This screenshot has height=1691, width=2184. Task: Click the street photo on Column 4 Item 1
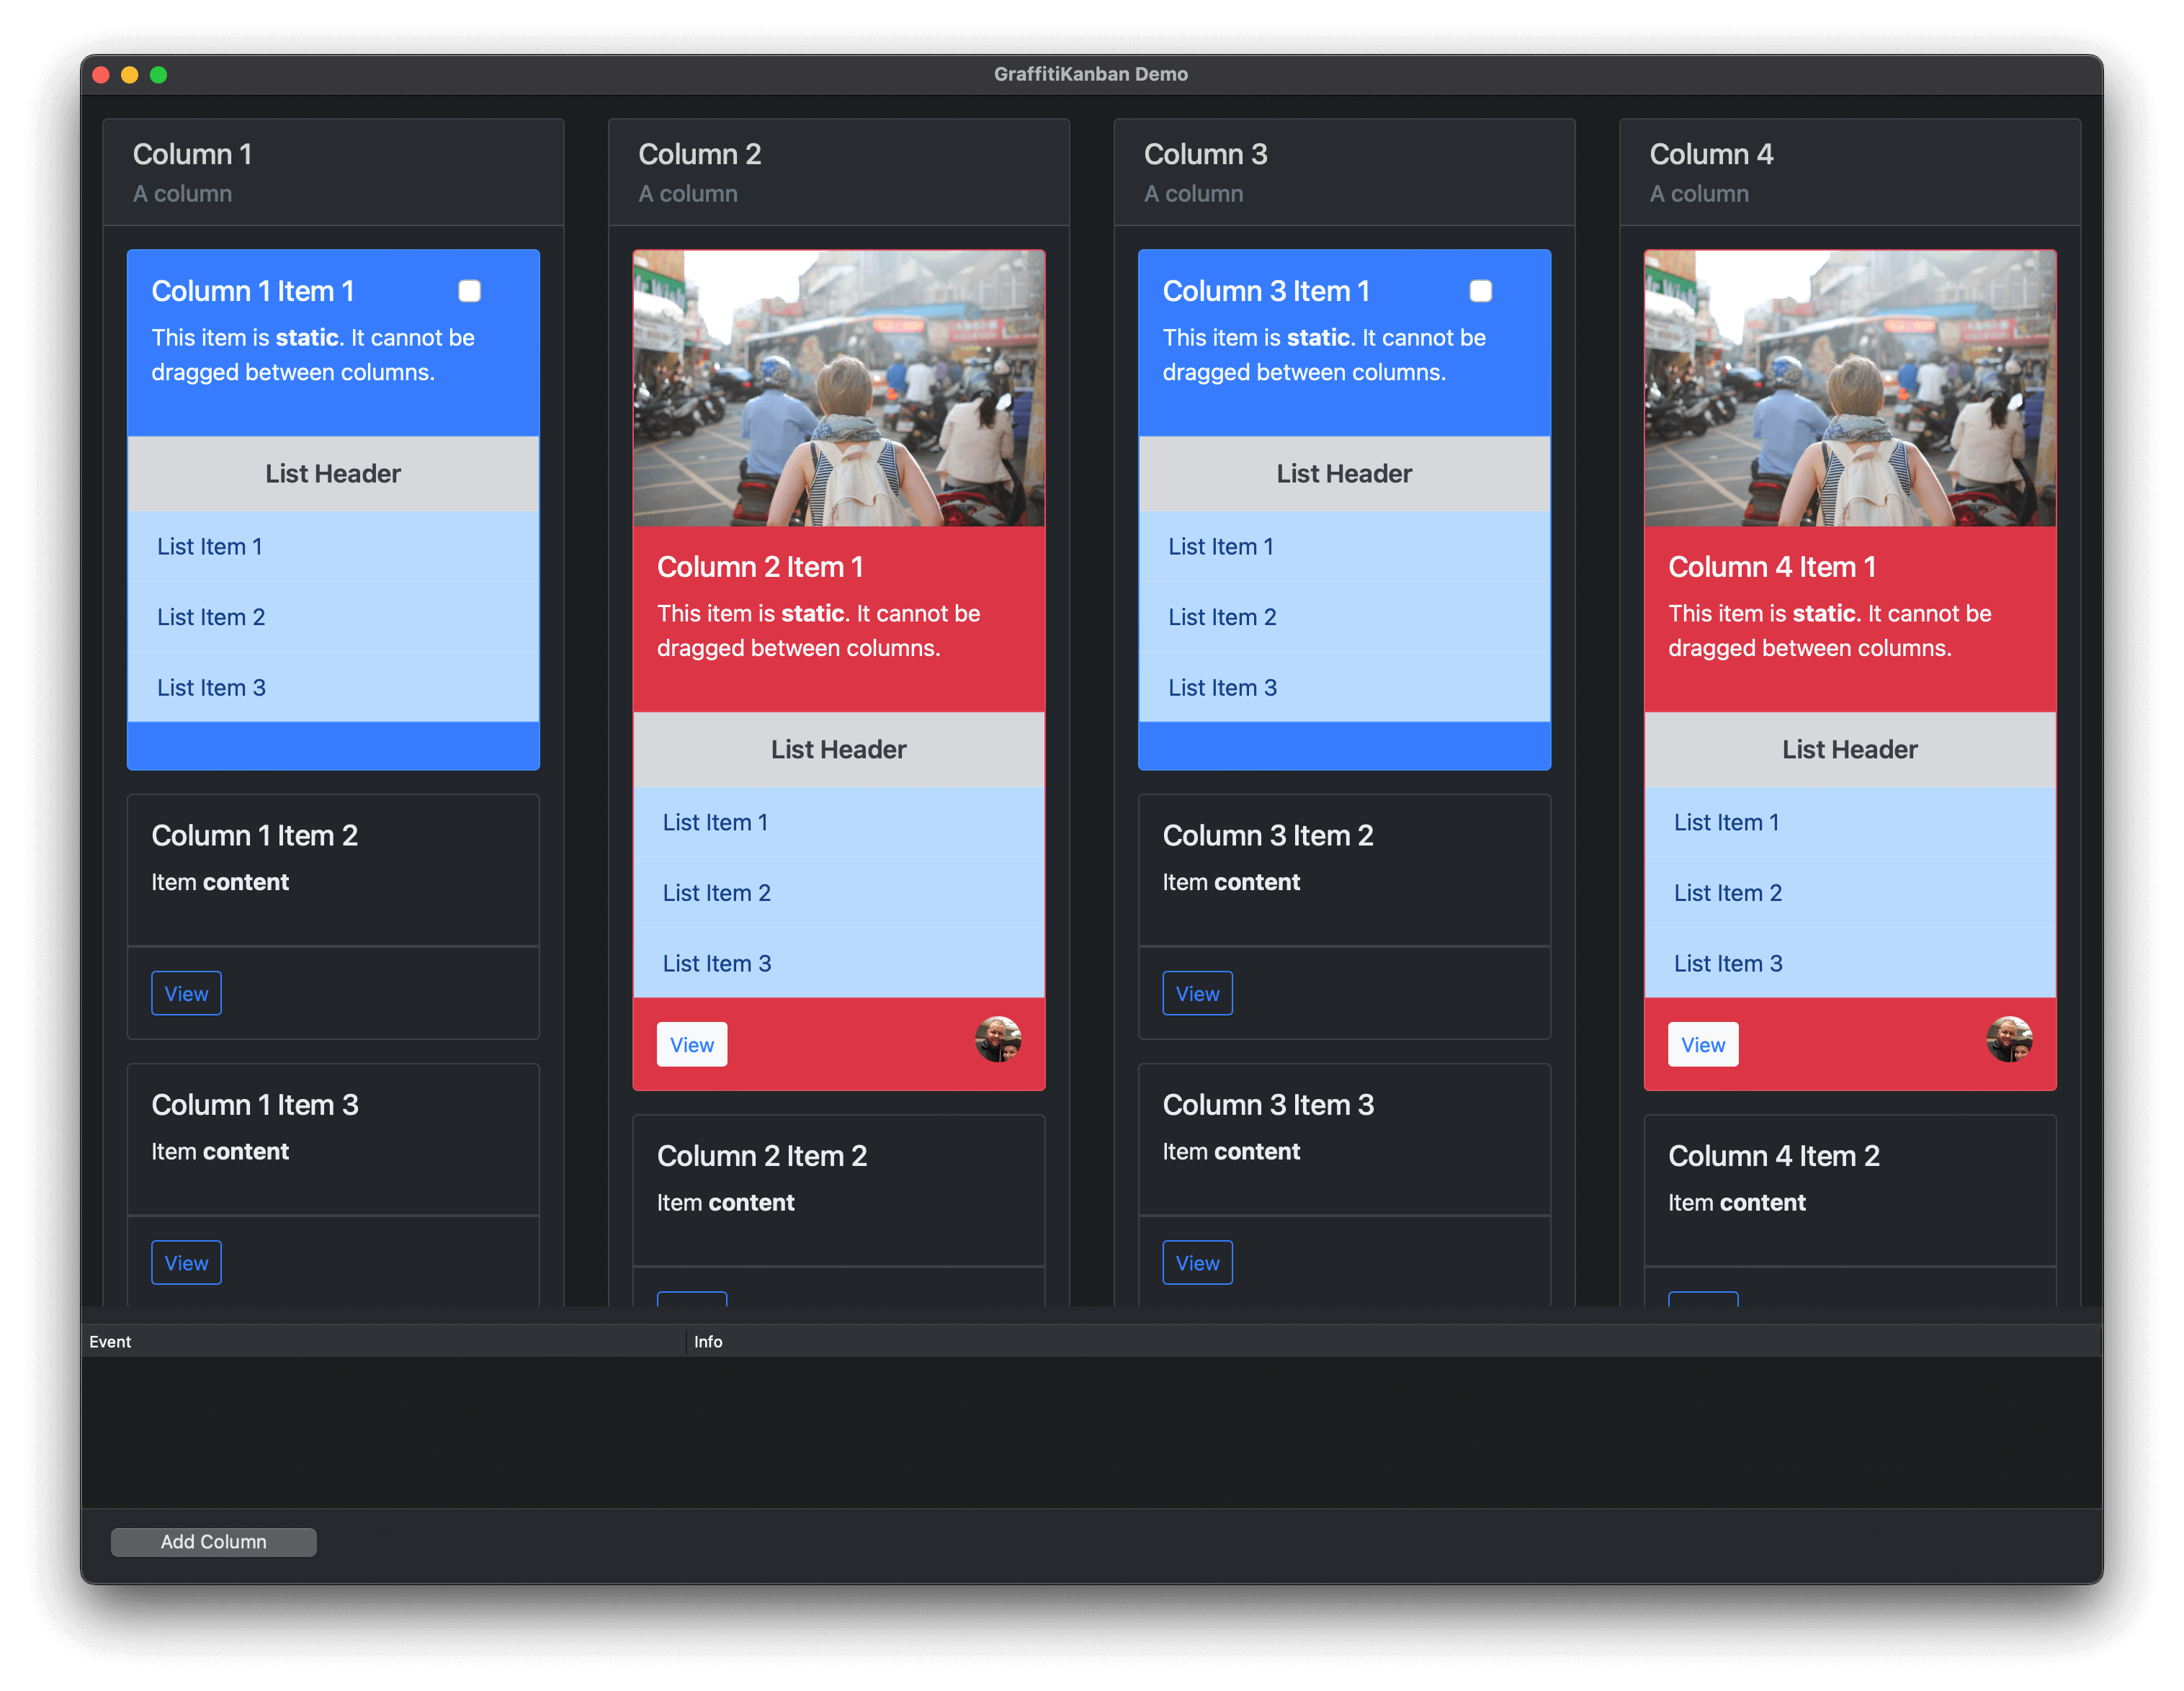click(x=1849, y=388)
